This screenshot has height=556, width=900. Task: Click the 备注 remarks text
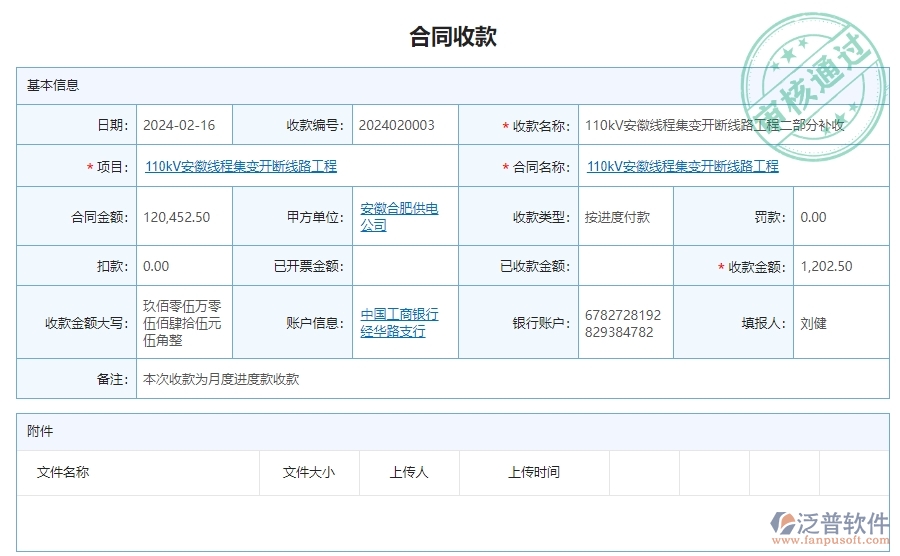click(x=221, y=379)
